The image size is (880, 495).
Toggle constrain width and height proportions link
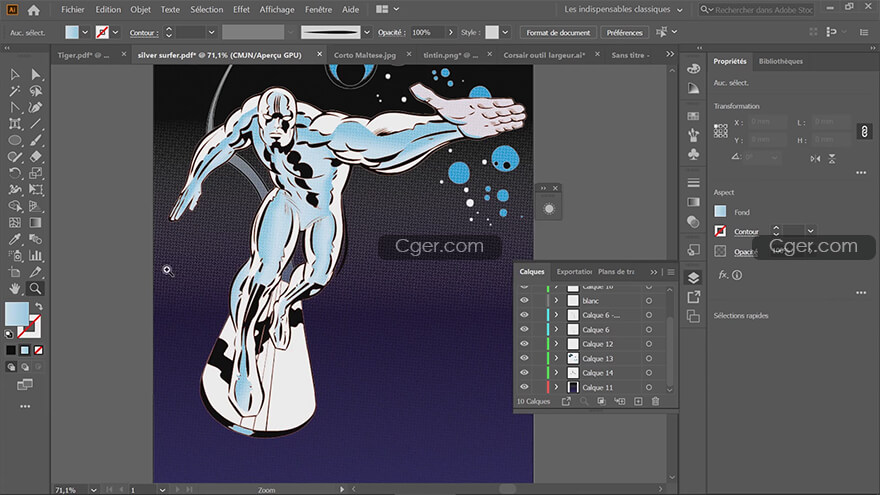pos(864,131)
